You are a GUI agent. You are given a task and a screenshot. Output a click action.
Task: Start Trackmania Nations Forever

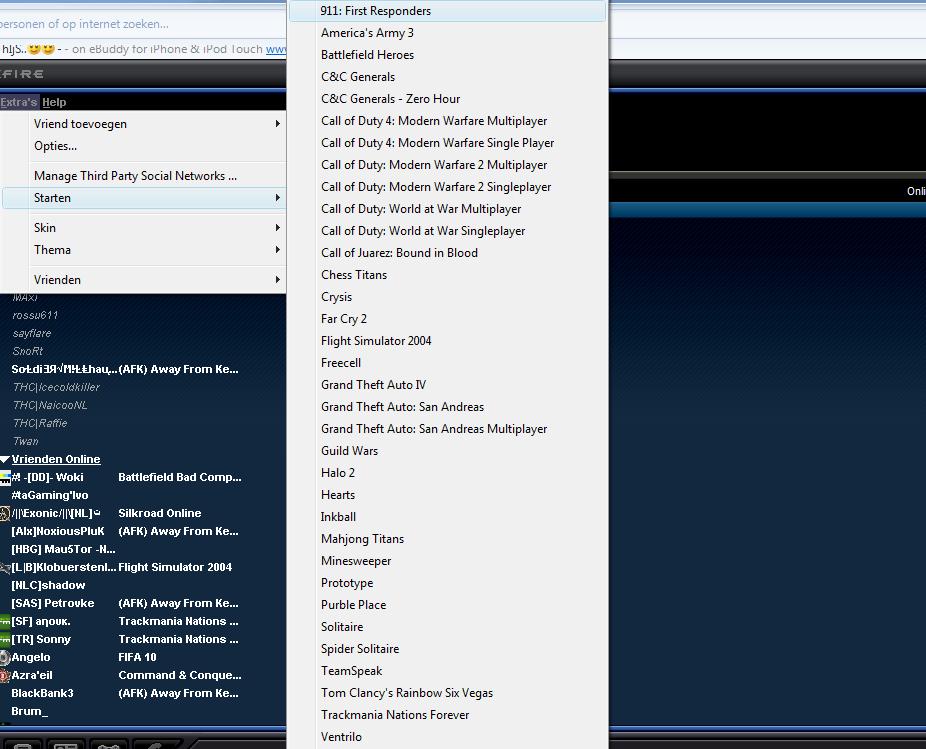448,715
